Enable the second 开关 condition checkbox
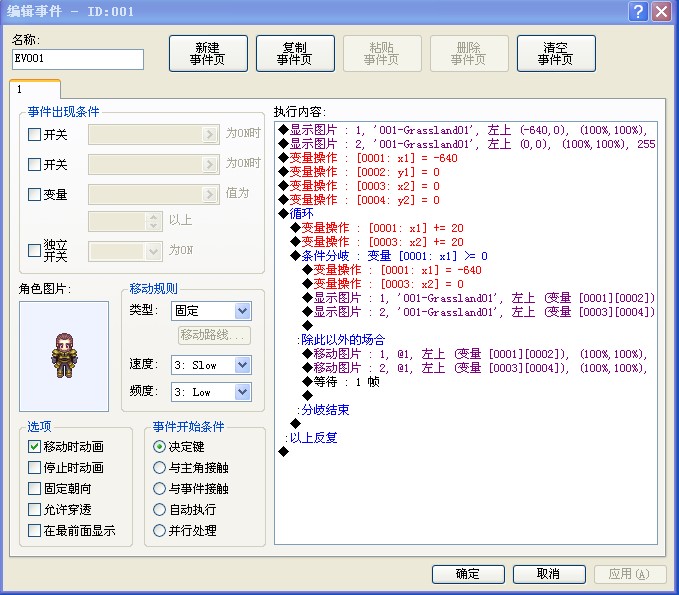 tap(34, 164)
